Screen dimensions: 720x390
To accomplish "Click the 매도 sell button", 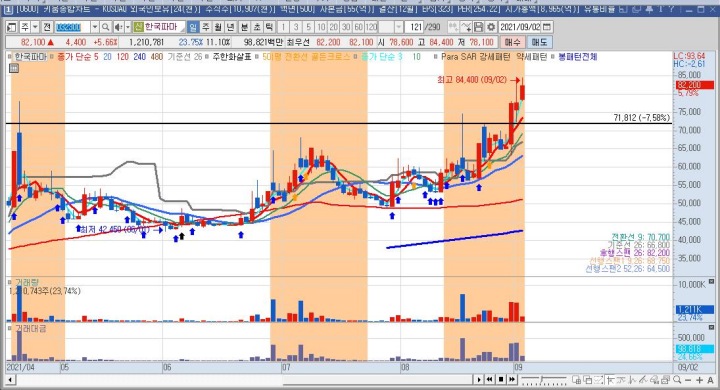I will (539, 42).
